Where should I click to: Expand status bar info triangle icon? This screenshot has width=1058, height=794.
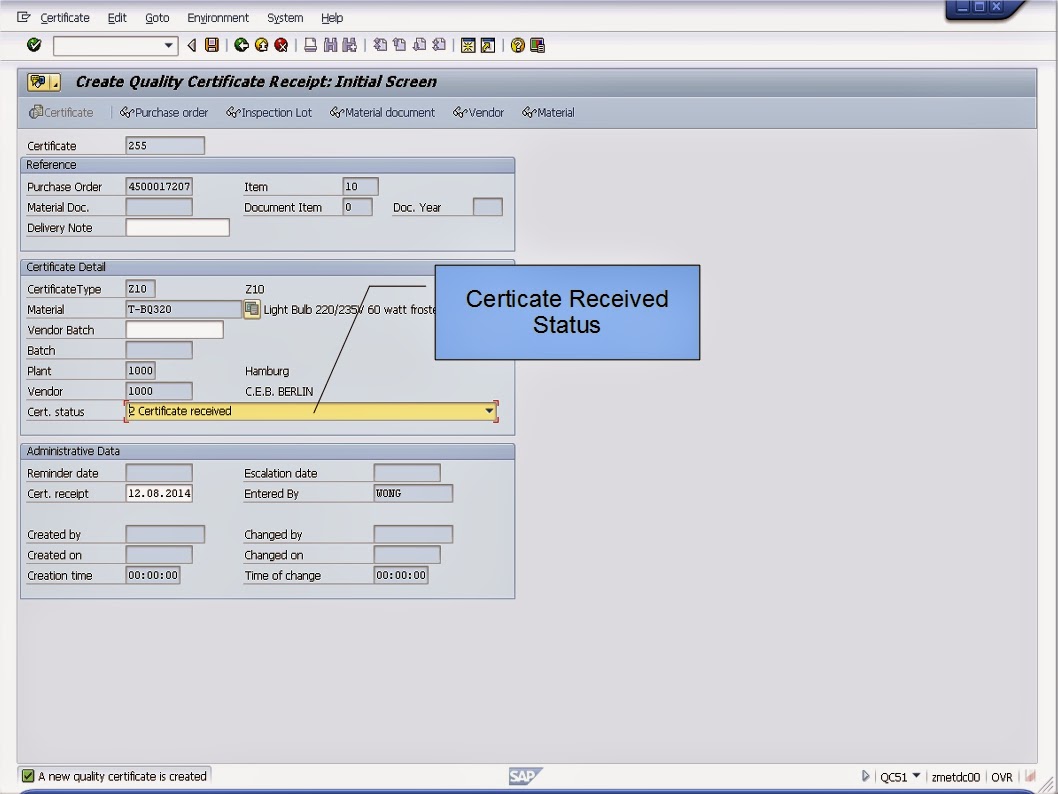(x=866, y=776)
